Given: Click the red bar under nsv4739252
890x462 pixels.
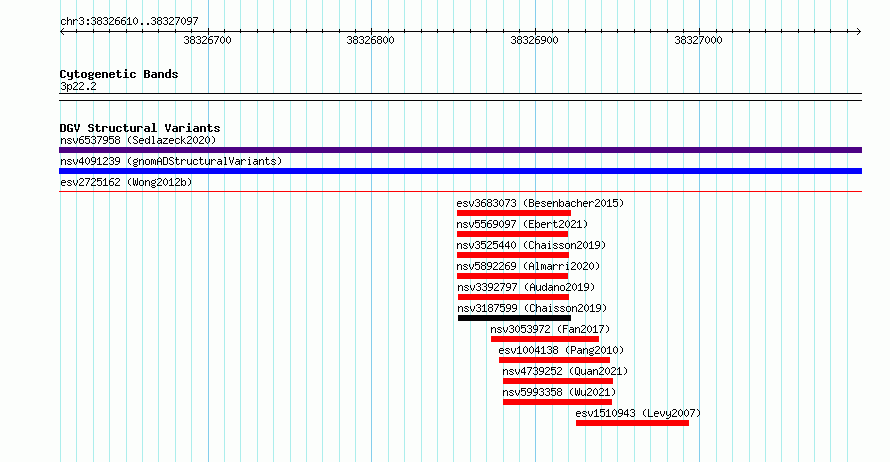Looking at the screenshot, I should pos(558,381).
